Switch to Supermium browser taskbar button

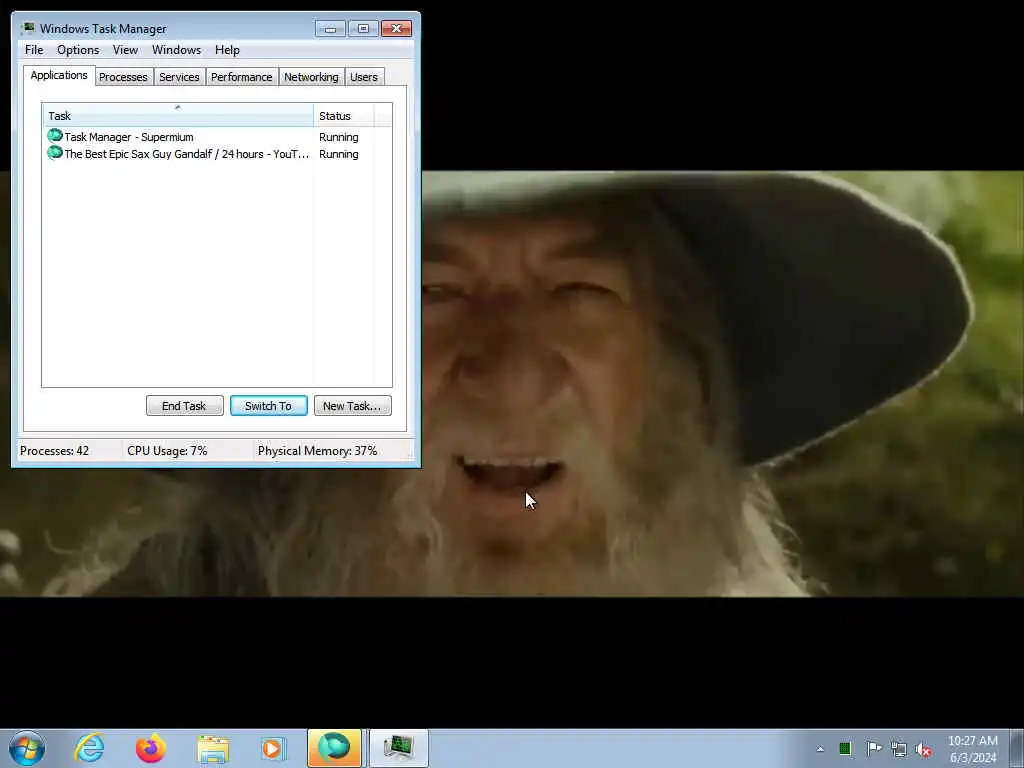(x=334, y=748)
